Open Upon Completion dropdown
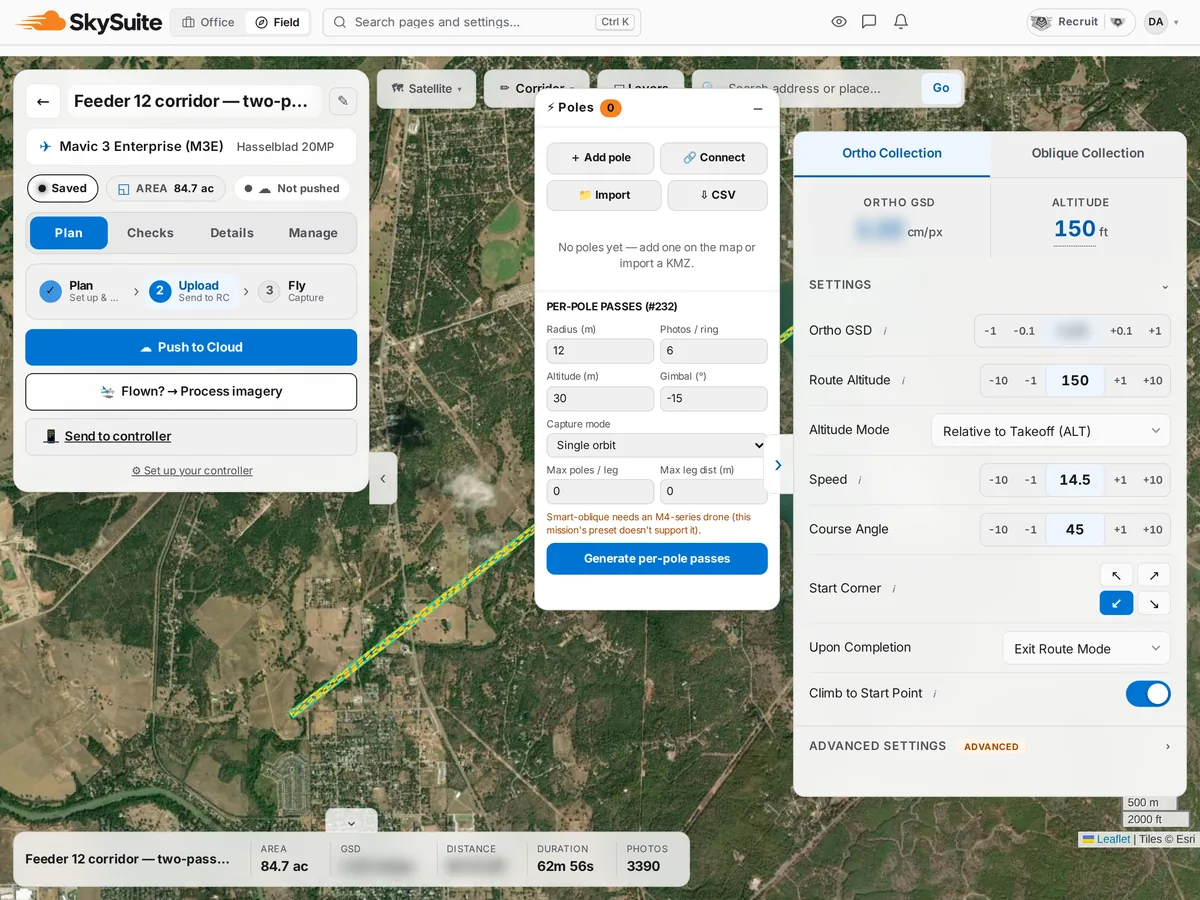Viewport: 1200px width, 900px height. point(1086,648)
